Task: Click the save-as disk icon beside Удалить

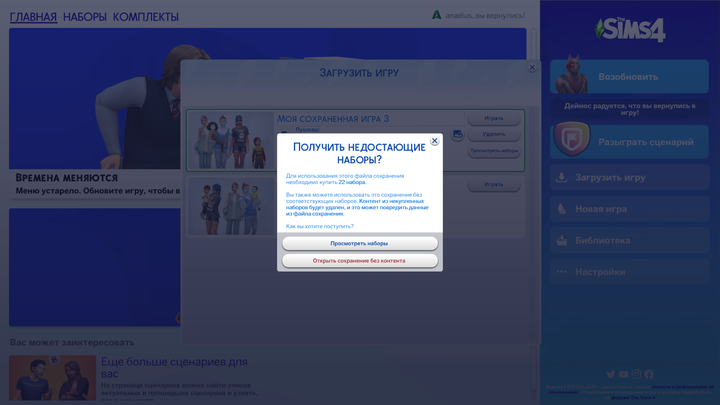Action: click(457, 134)
